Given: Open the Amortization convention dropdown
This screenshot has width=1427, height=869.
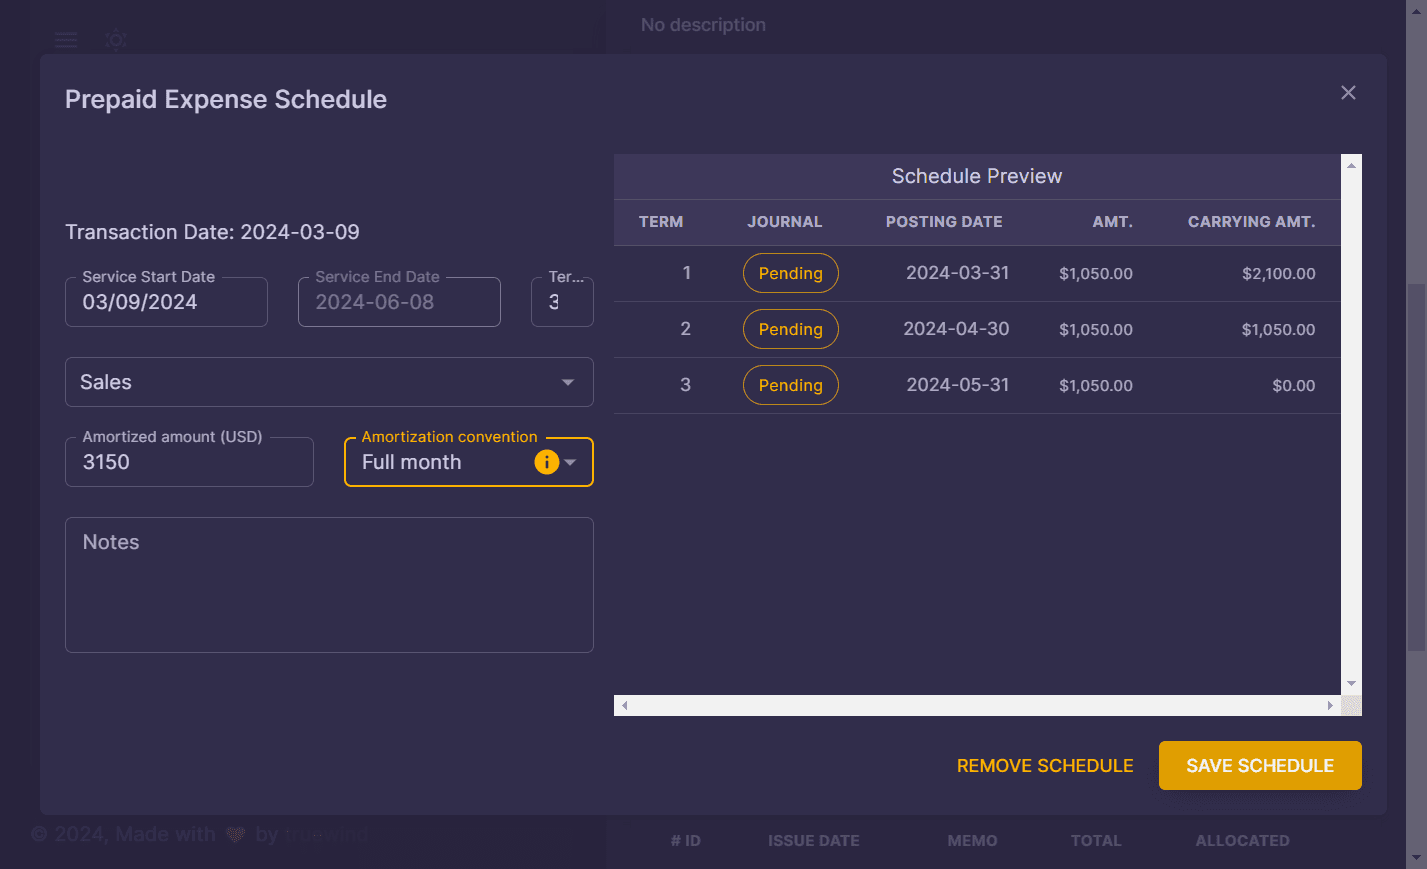Looking at the screenshot, I should point(571,462).
